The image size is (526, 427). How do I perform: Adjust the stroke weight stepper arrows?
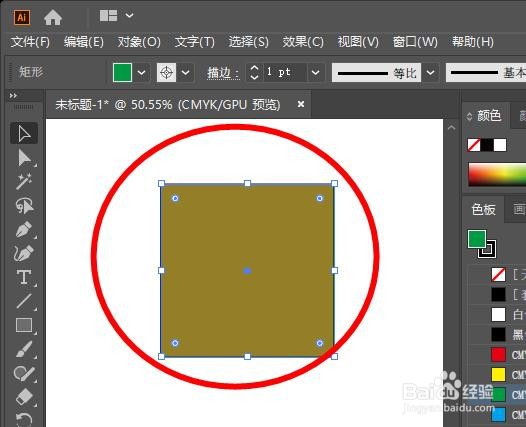coord(254,72)
